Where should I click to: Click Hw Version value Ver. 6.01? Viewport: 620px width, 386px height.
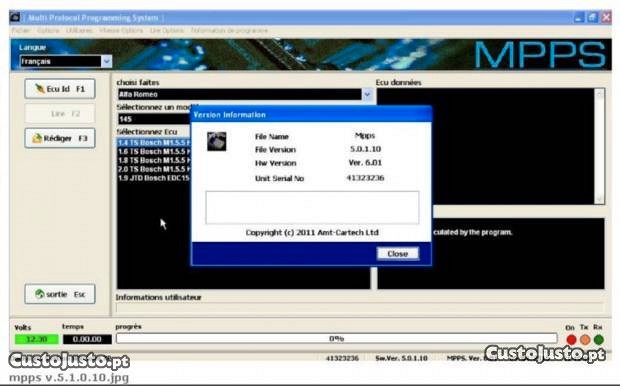[365, 163]
